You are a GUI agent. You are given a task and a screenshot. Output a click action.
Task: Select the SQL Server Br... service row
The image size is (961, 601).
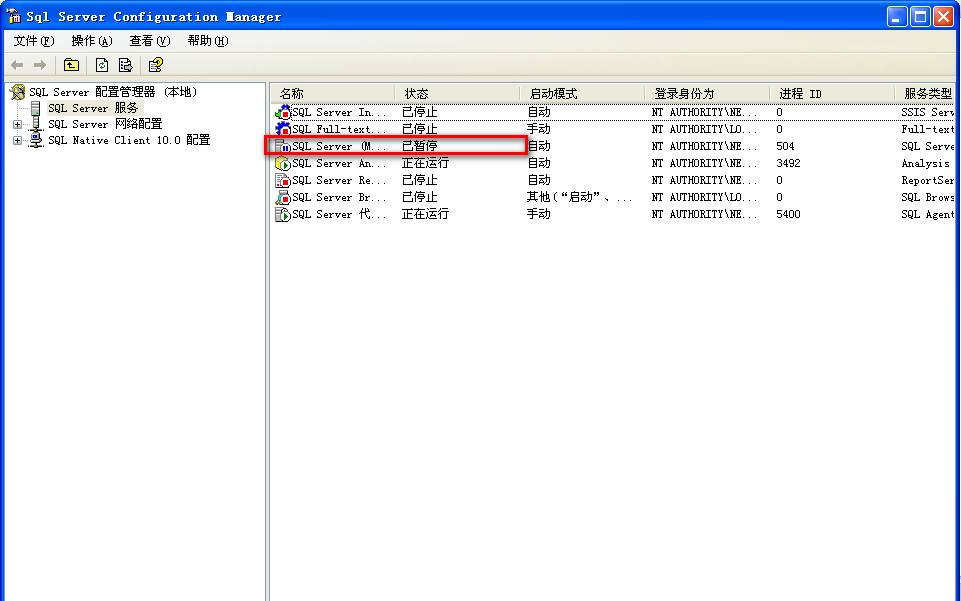coord(613,197)
